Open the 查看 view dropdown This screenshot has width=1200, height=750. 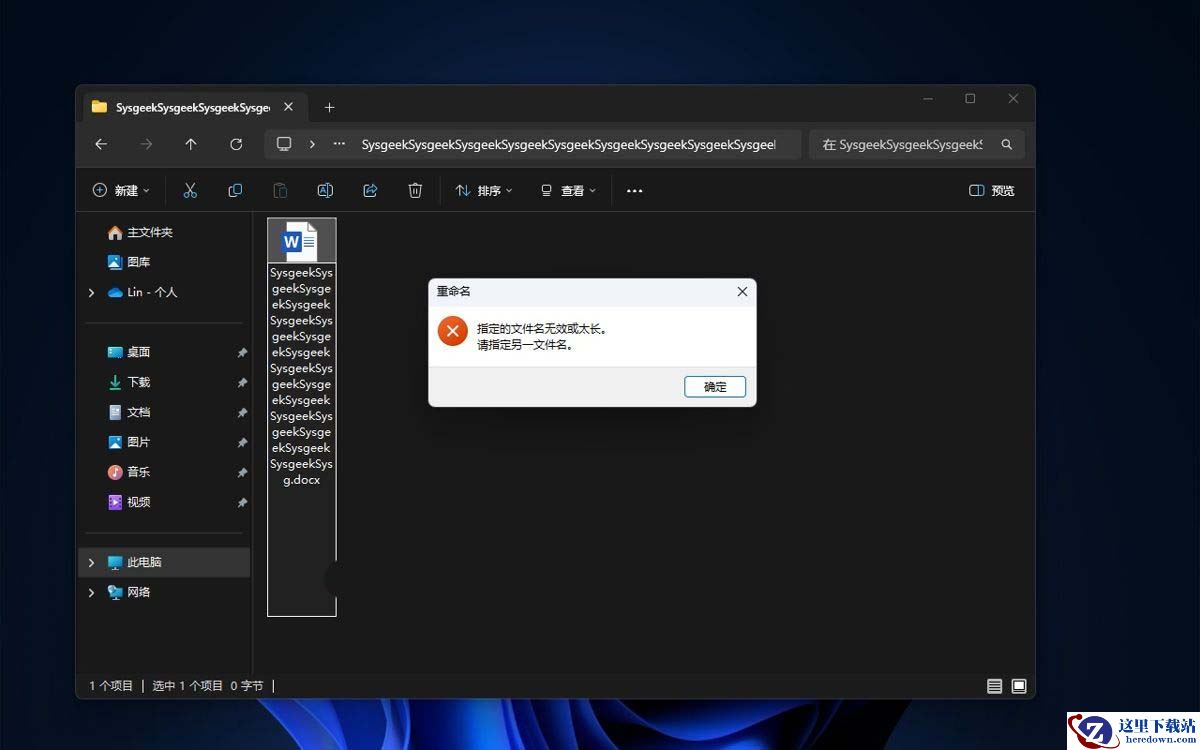[x=568, y=190]
